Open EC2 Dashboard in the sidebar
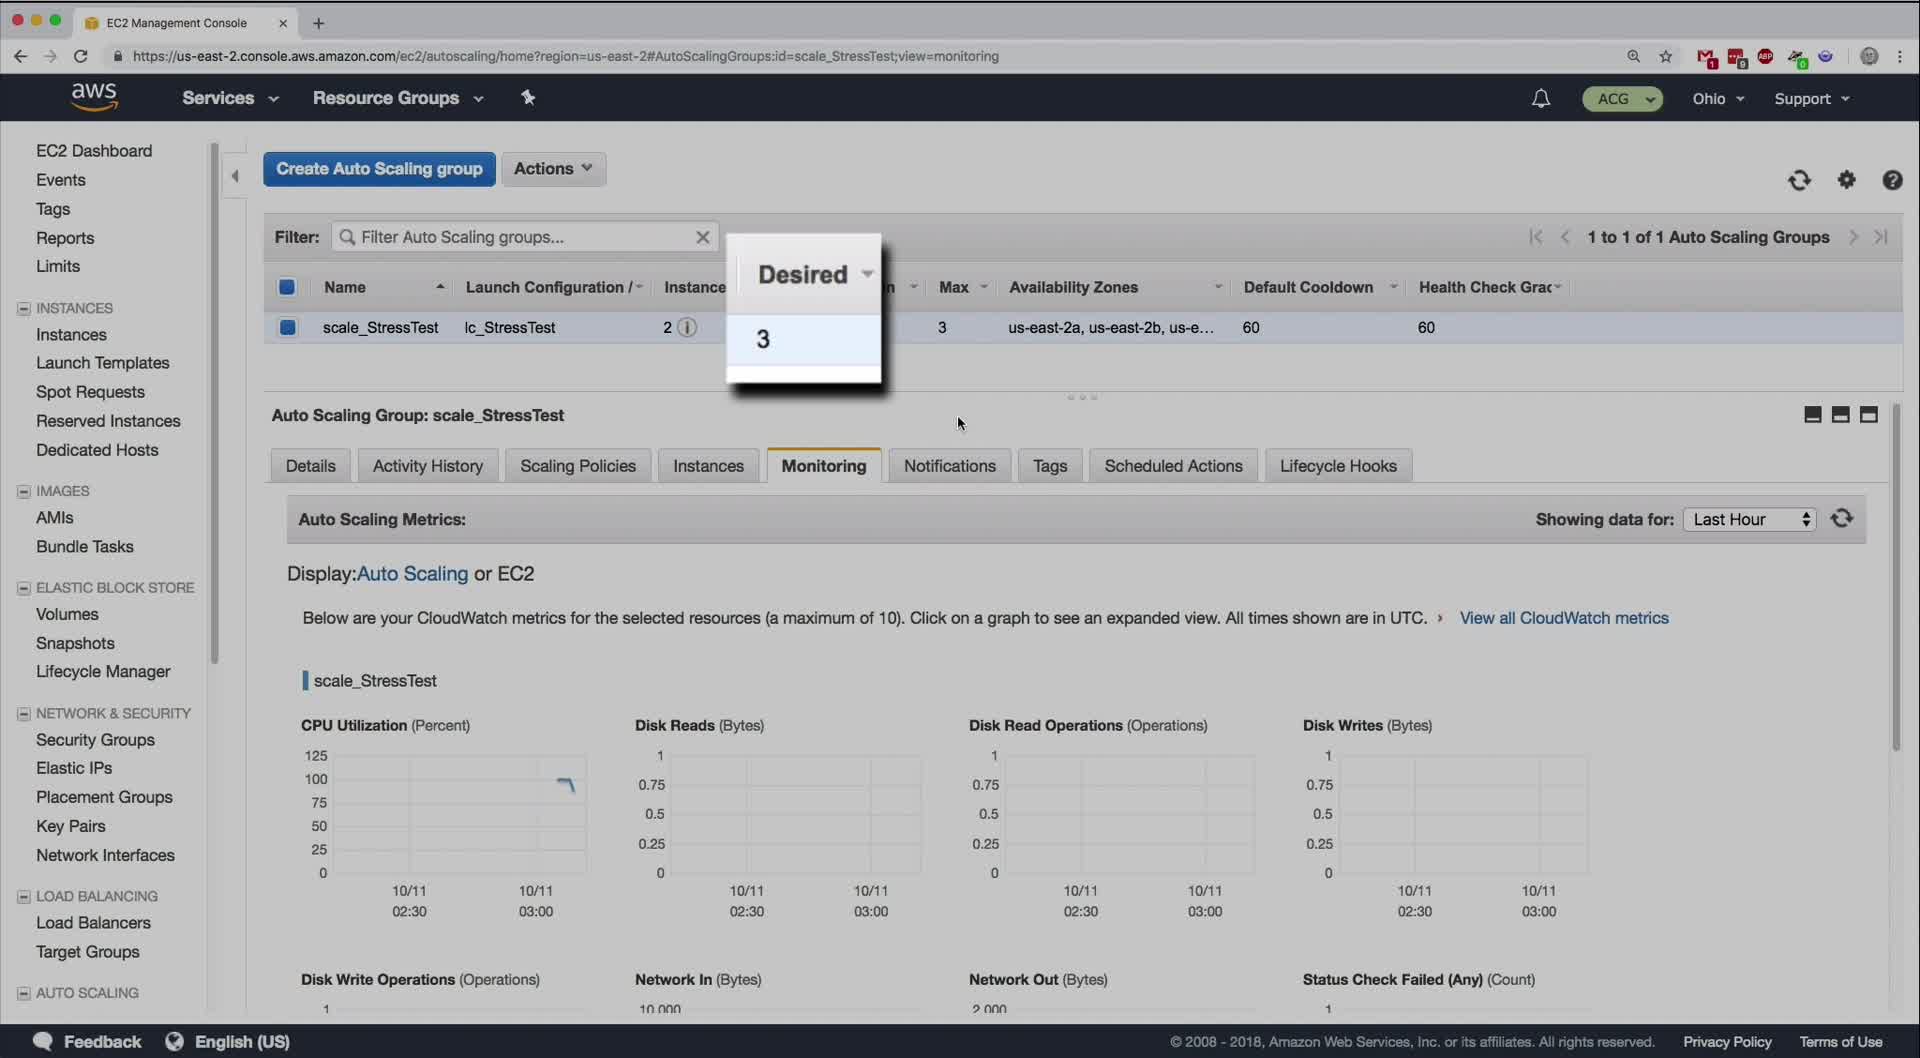1920x1058 pixels. click(94, 151)
